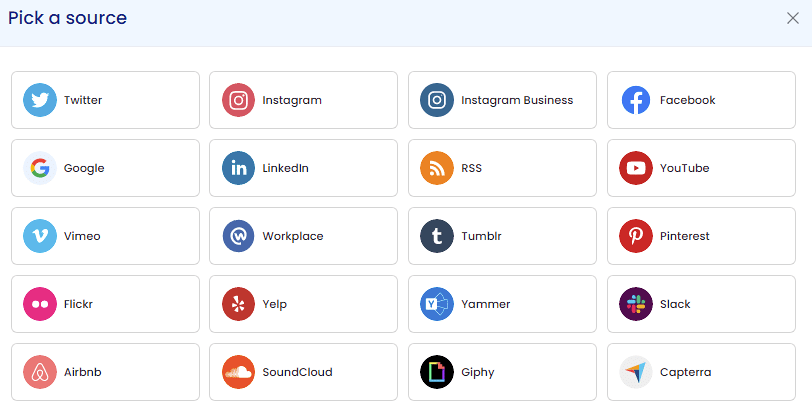Choose the Instagram camera icon
Screen dimensions: 812x412
[x=238, y=100]
